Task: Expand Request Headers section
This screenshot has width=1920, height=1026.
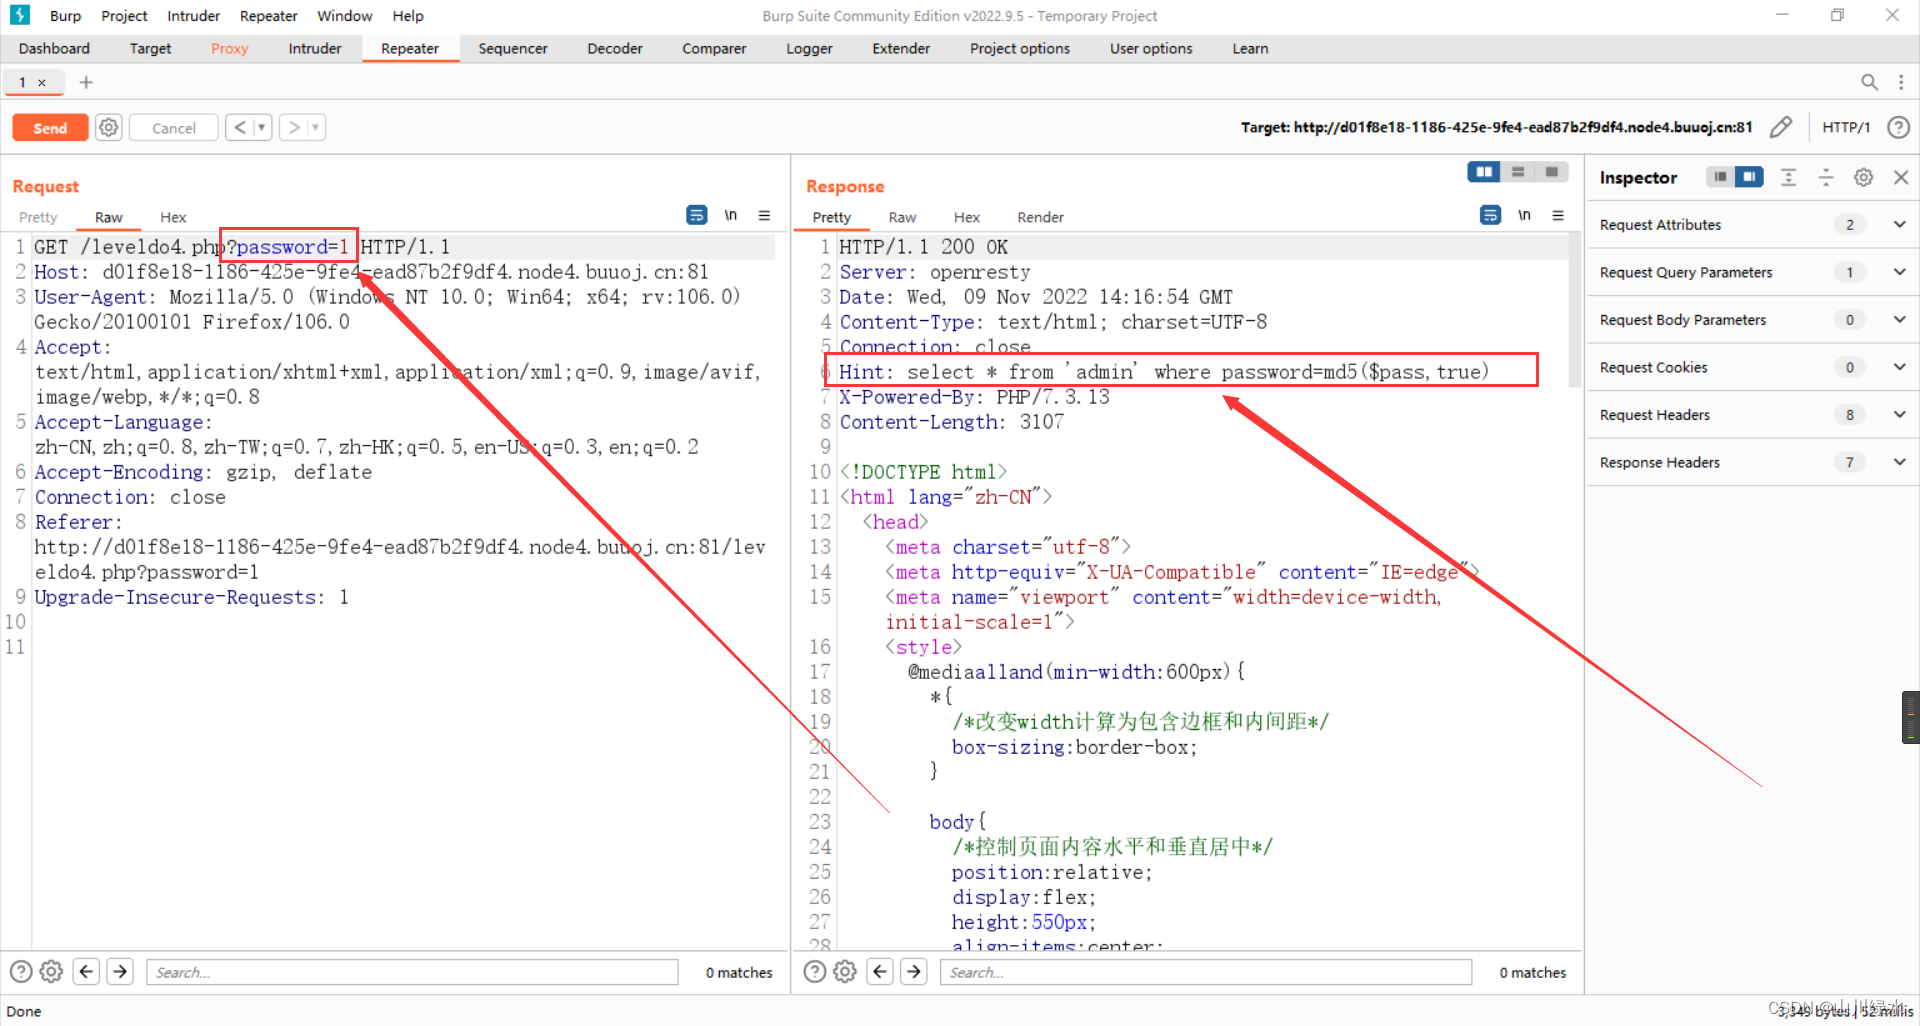Action: coord(1753,415)
